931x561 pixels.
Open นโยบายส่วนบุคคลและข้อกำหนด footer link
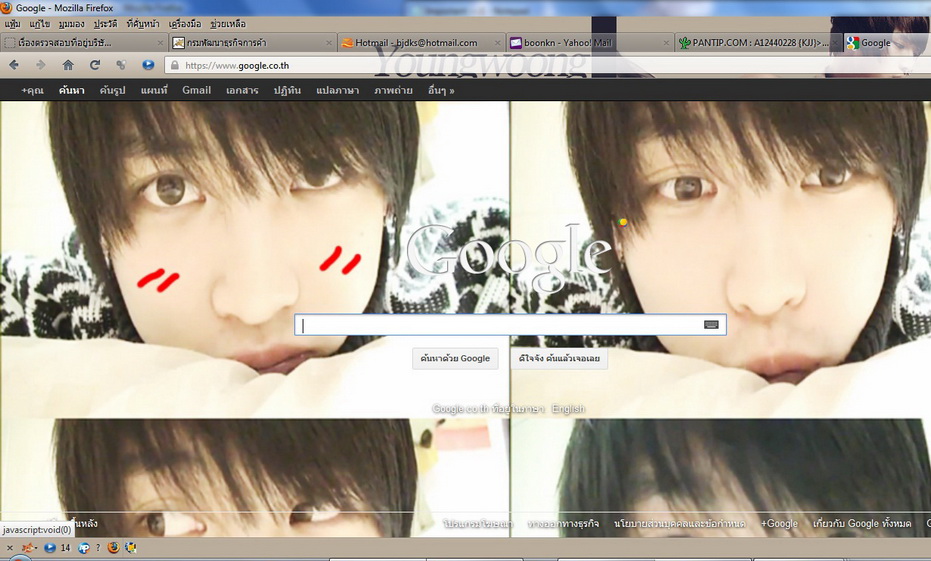(x=680, y=524)
